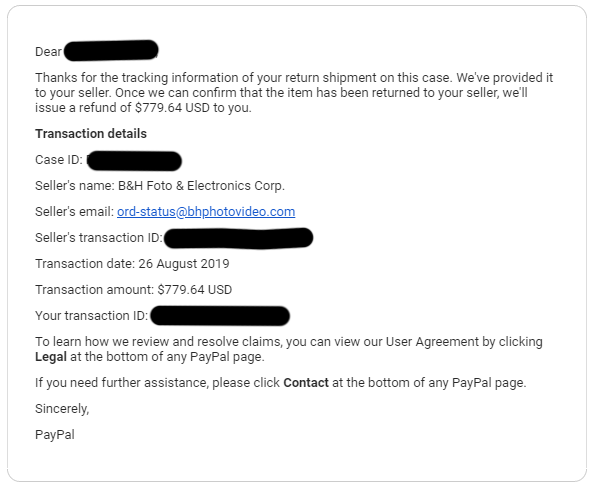Click the Sincerely, closing line
The height and width of the screenshot is (486, 596).
[x=62, y=409]
